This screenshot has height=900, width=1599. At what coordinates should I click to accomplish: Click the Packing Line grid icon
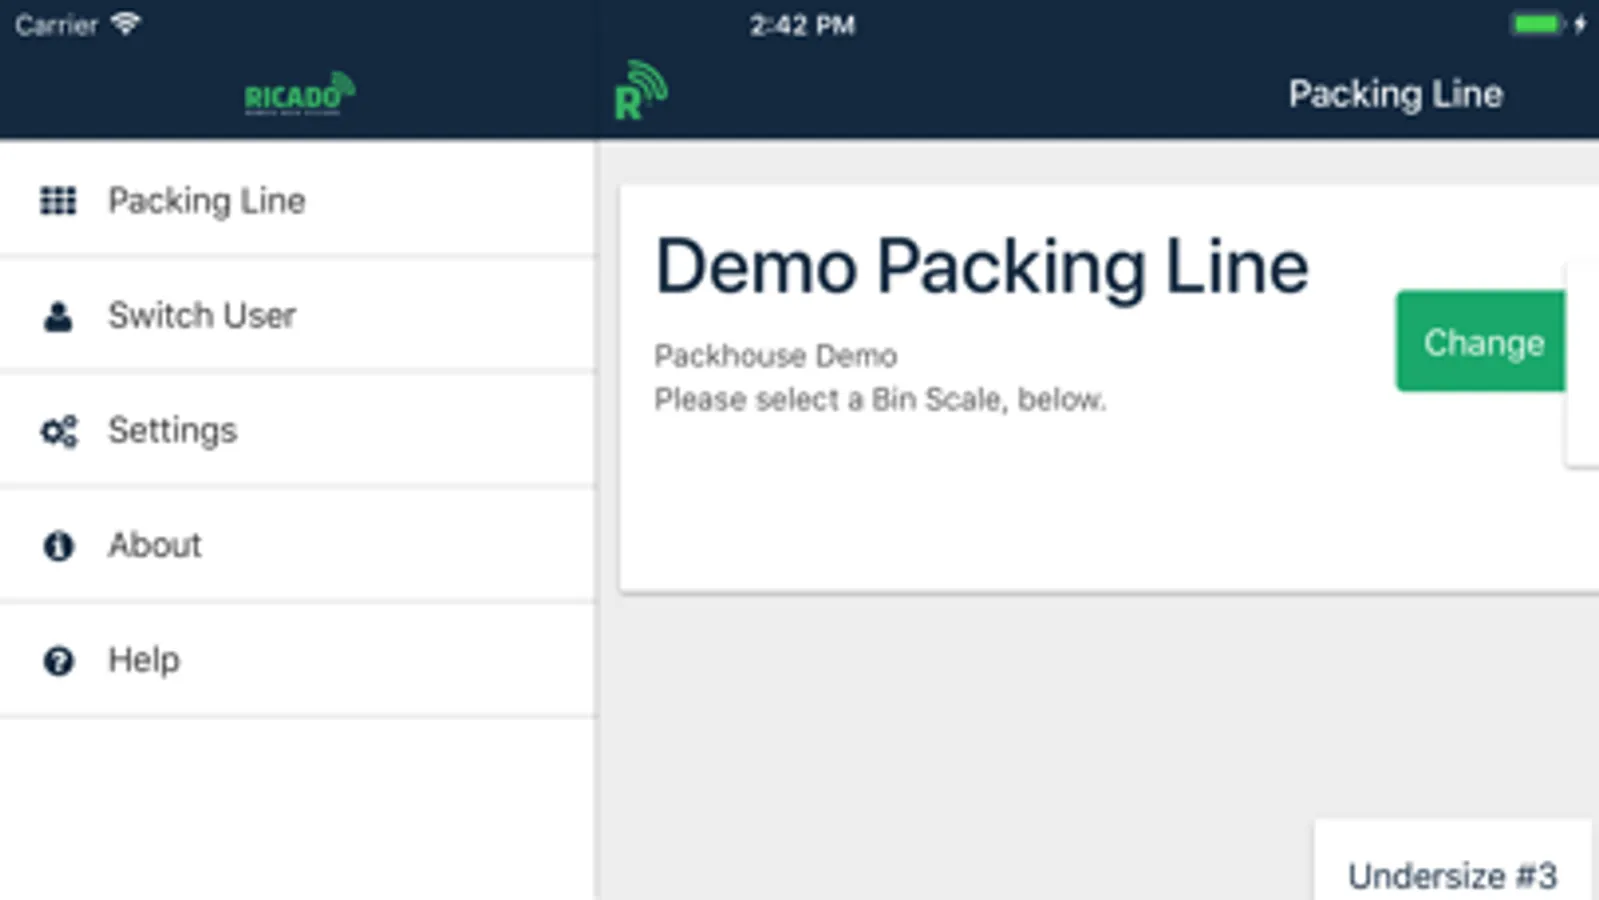pos(58,201)
